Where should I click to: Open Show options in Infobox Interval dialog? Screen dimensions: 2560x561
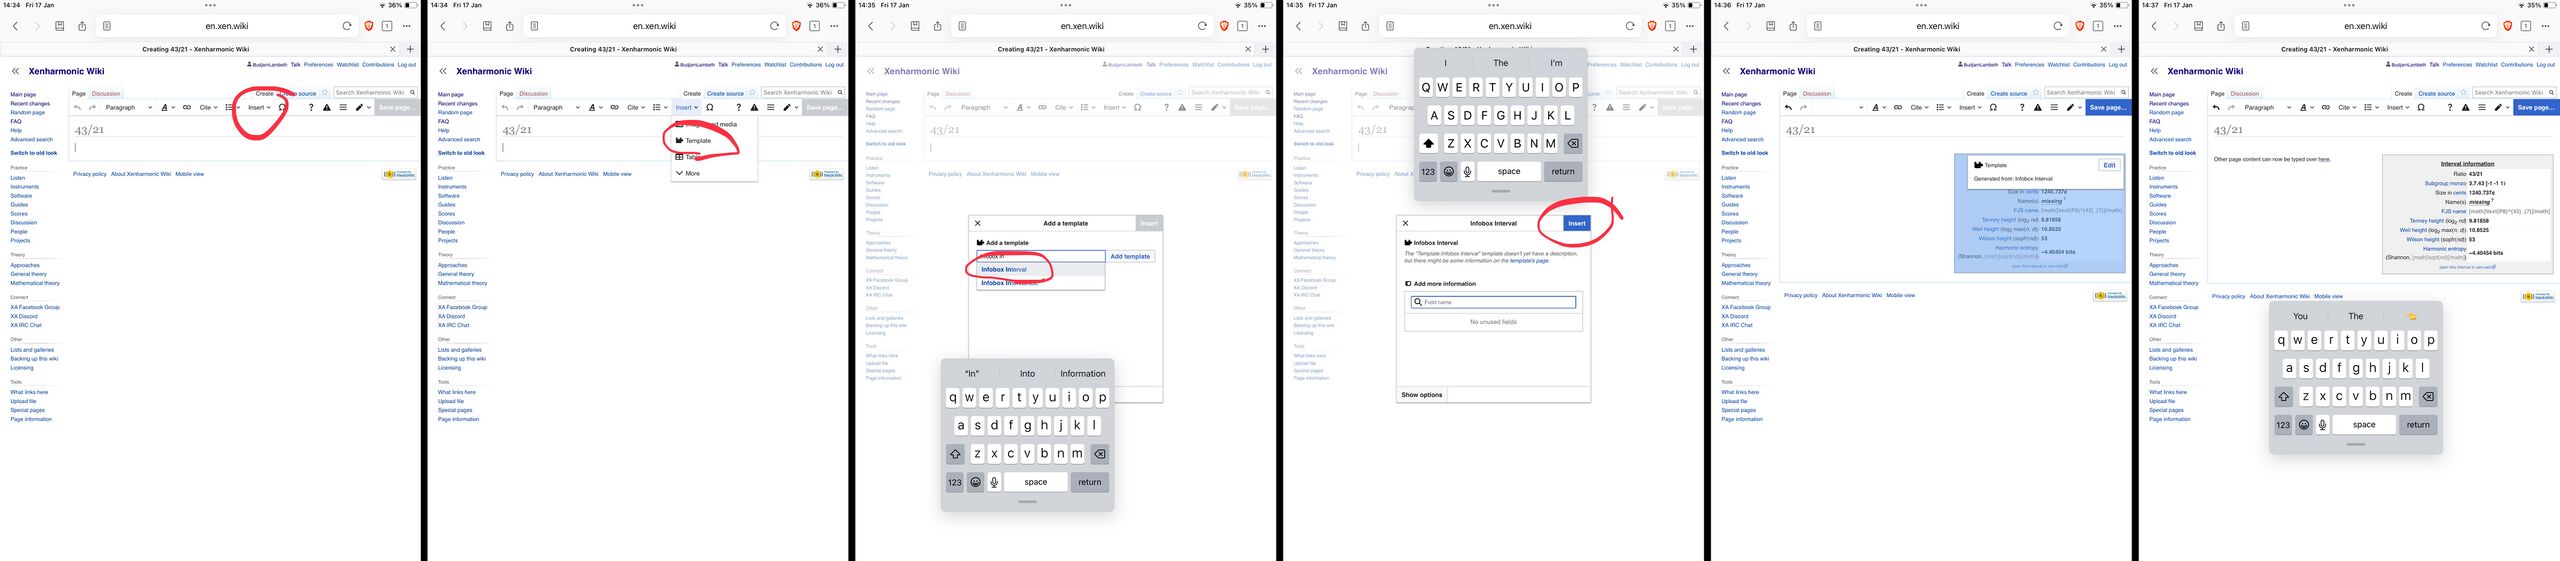(1421, 395)
